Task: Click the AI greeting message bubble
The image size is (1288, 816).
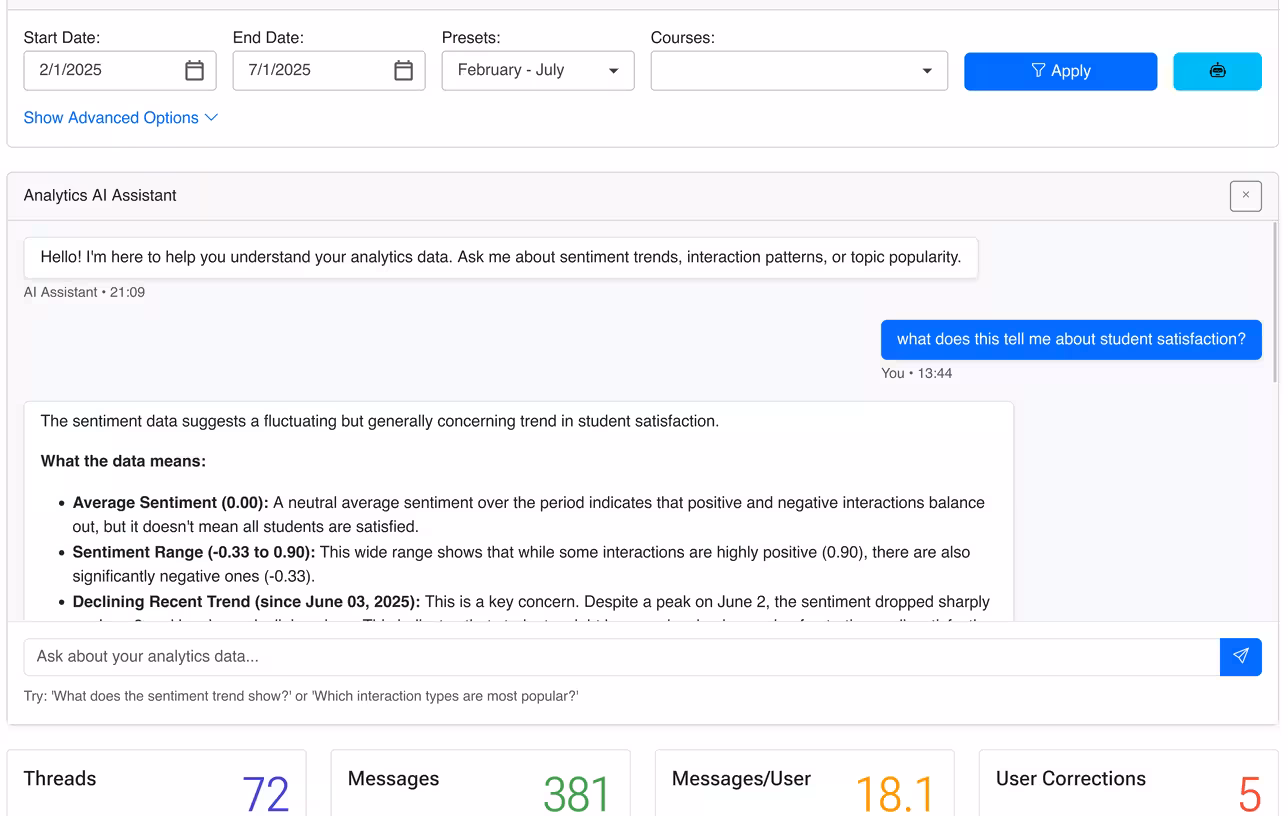Action: click(501, 258)
